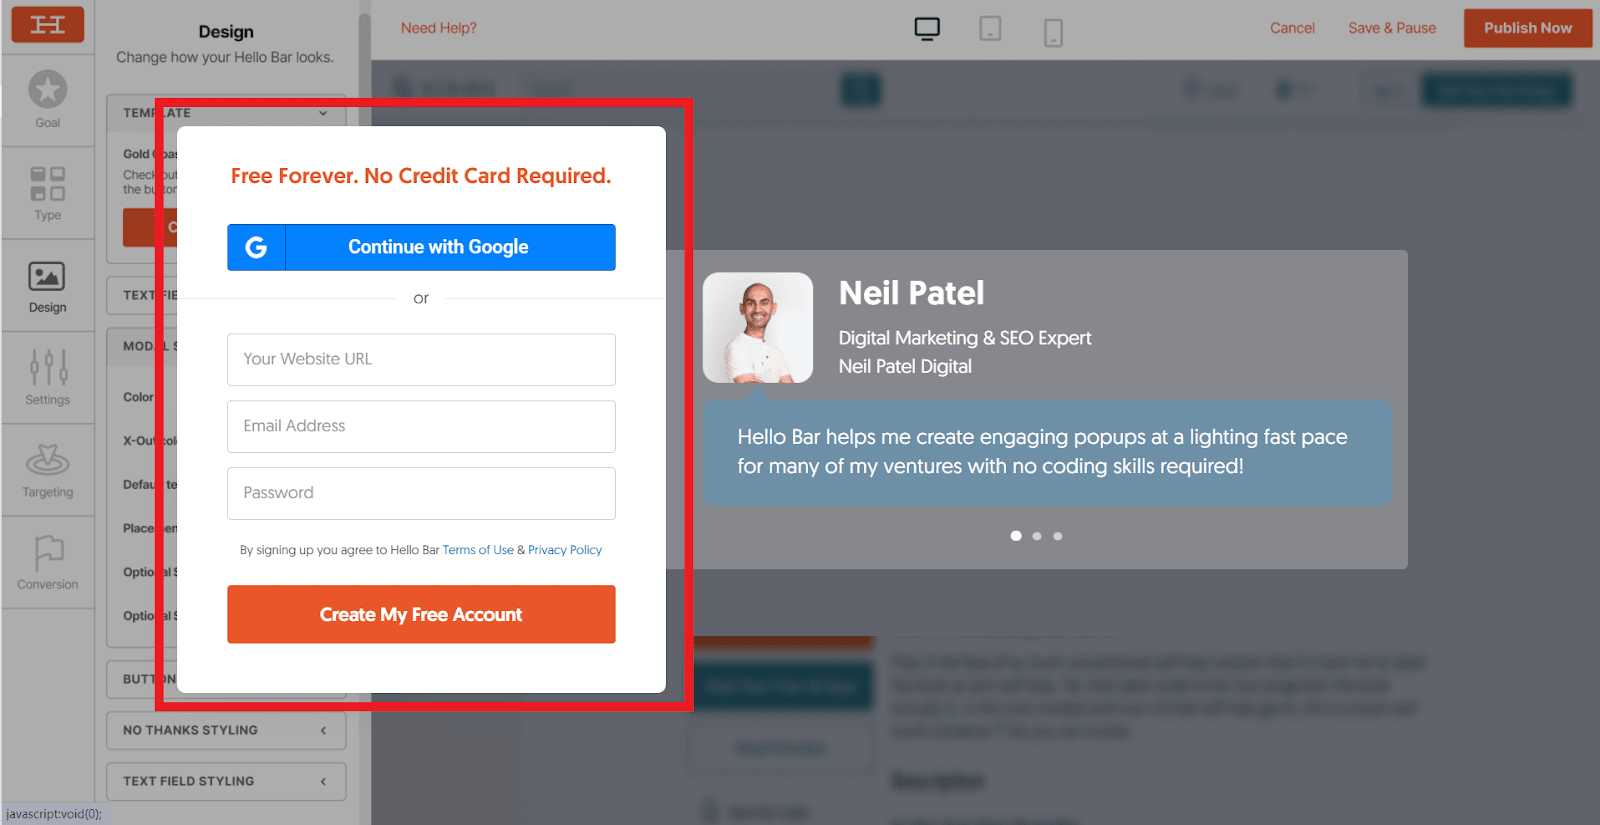
Task: Open the Terms of Use link
Action: pos(478,550)
